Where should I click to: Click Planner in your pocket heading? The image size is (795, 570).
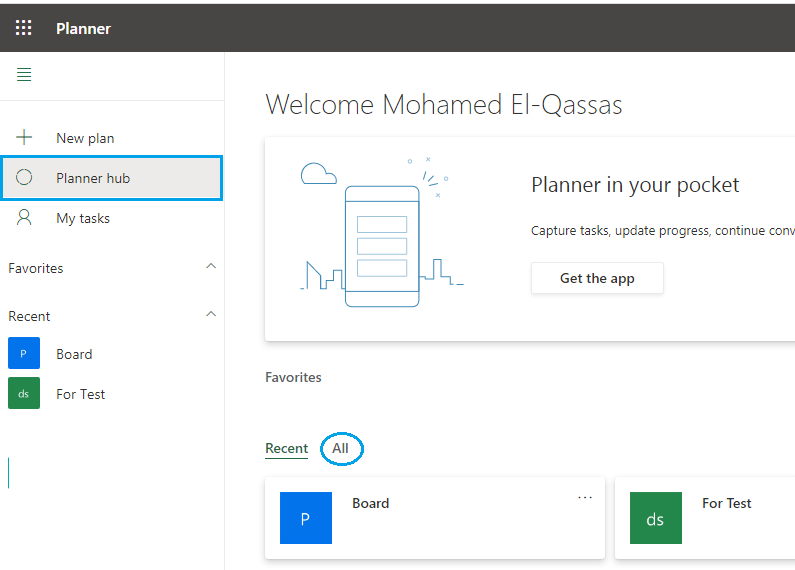[x=635, y=185]
